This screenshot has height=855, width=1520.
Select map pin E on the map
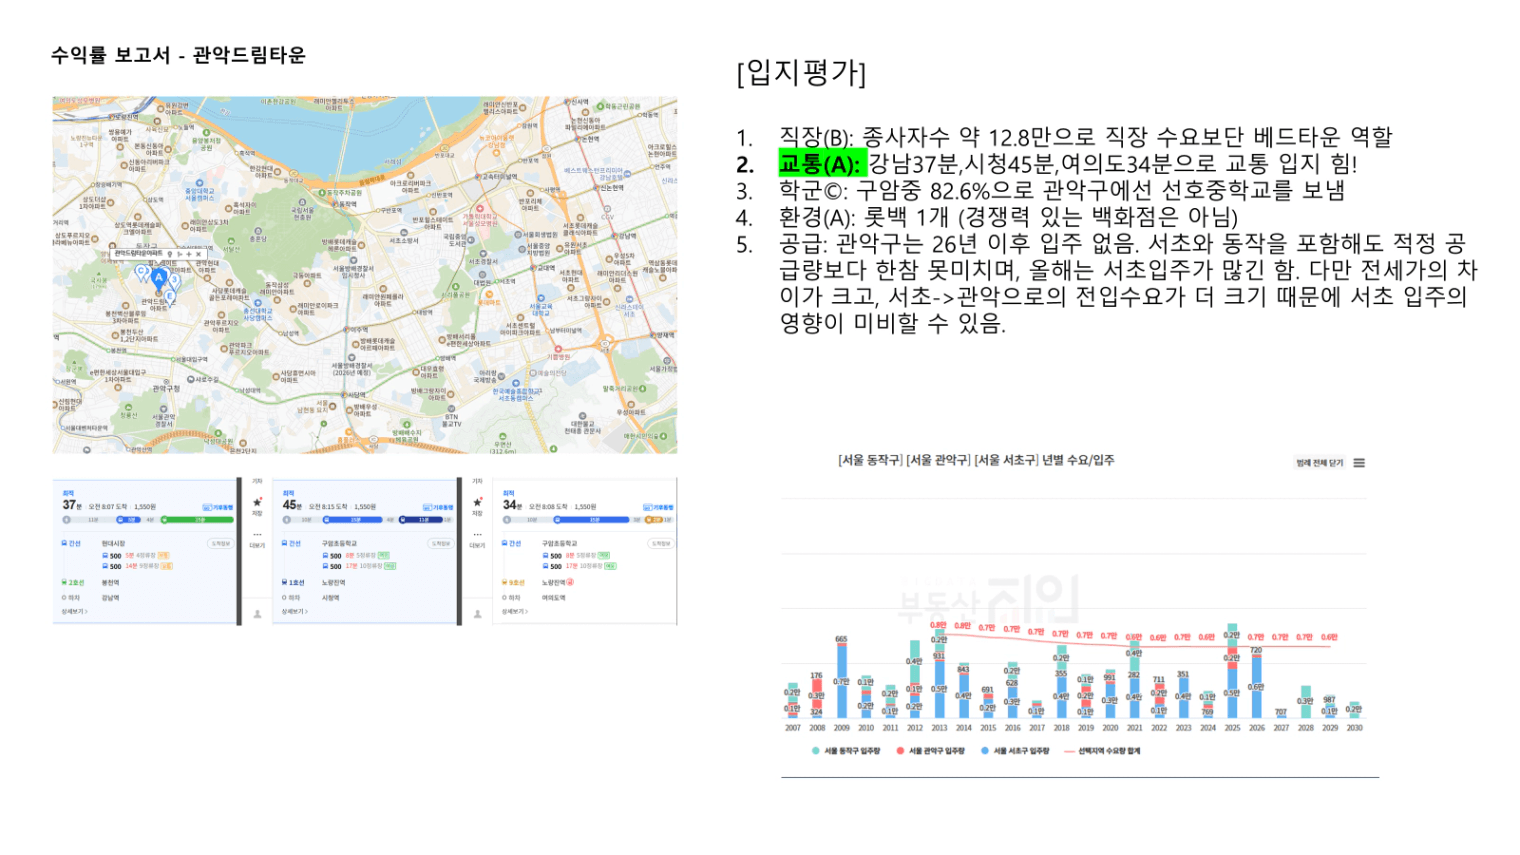coord(170,296)
